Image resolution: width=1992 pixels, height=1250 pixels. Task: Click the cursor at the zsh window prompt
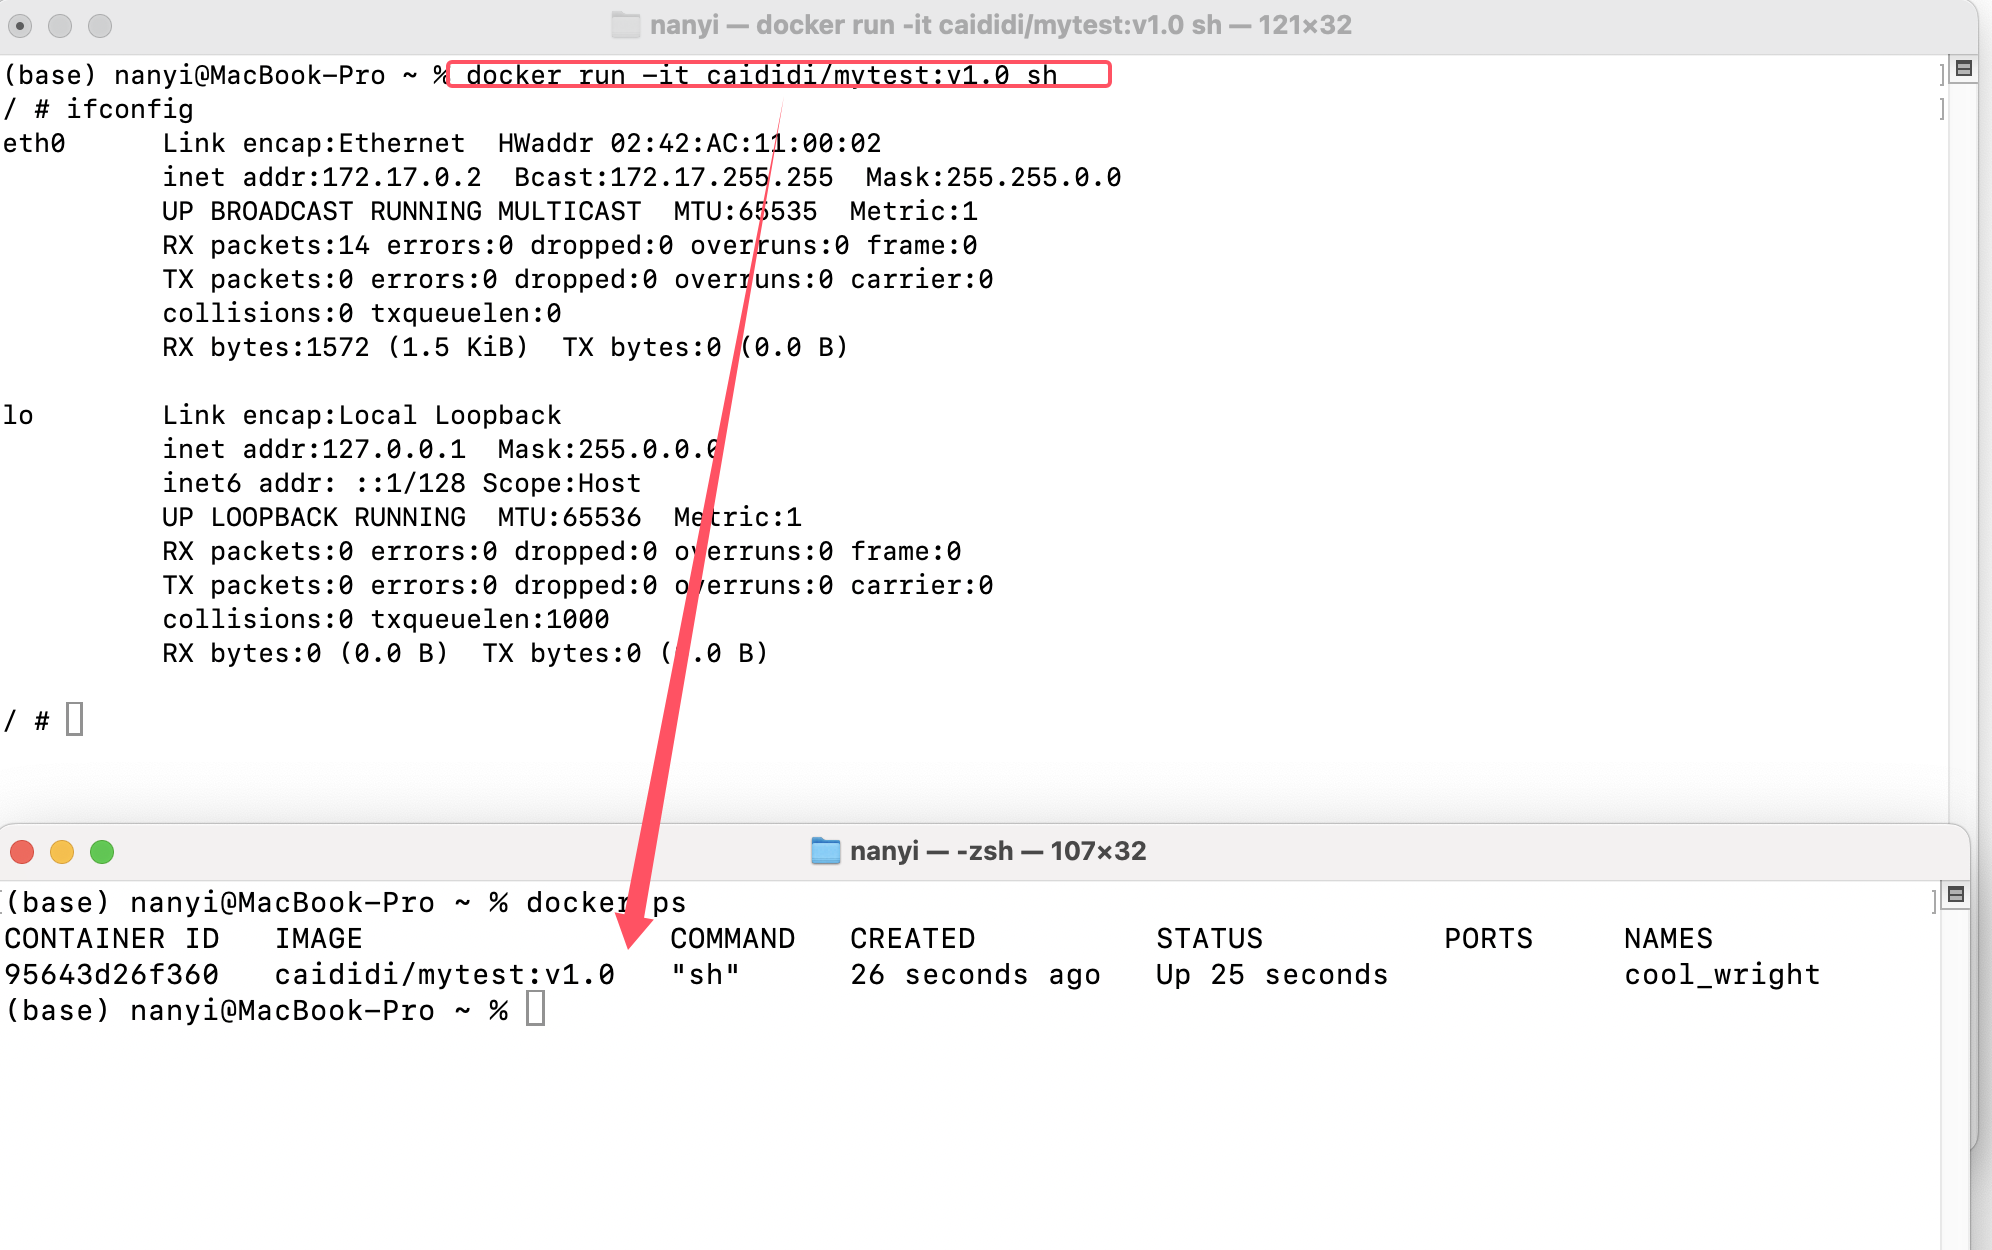pos(536,1008)
